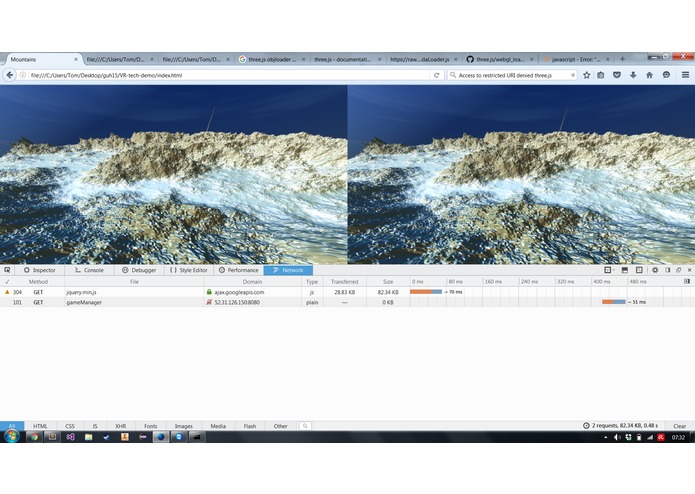Switch to three.js objloader Google tab
The image size is (695, 494).
tap(271, 59)
